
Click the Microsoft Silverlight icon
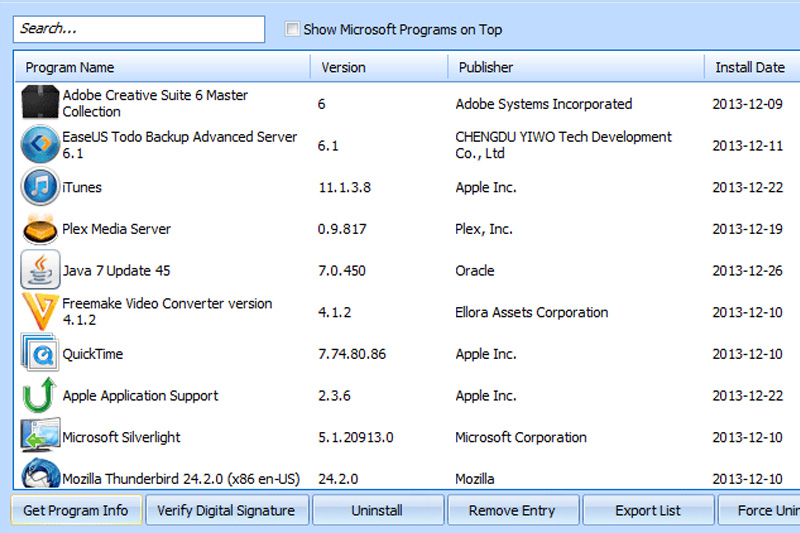pos(40,436)
